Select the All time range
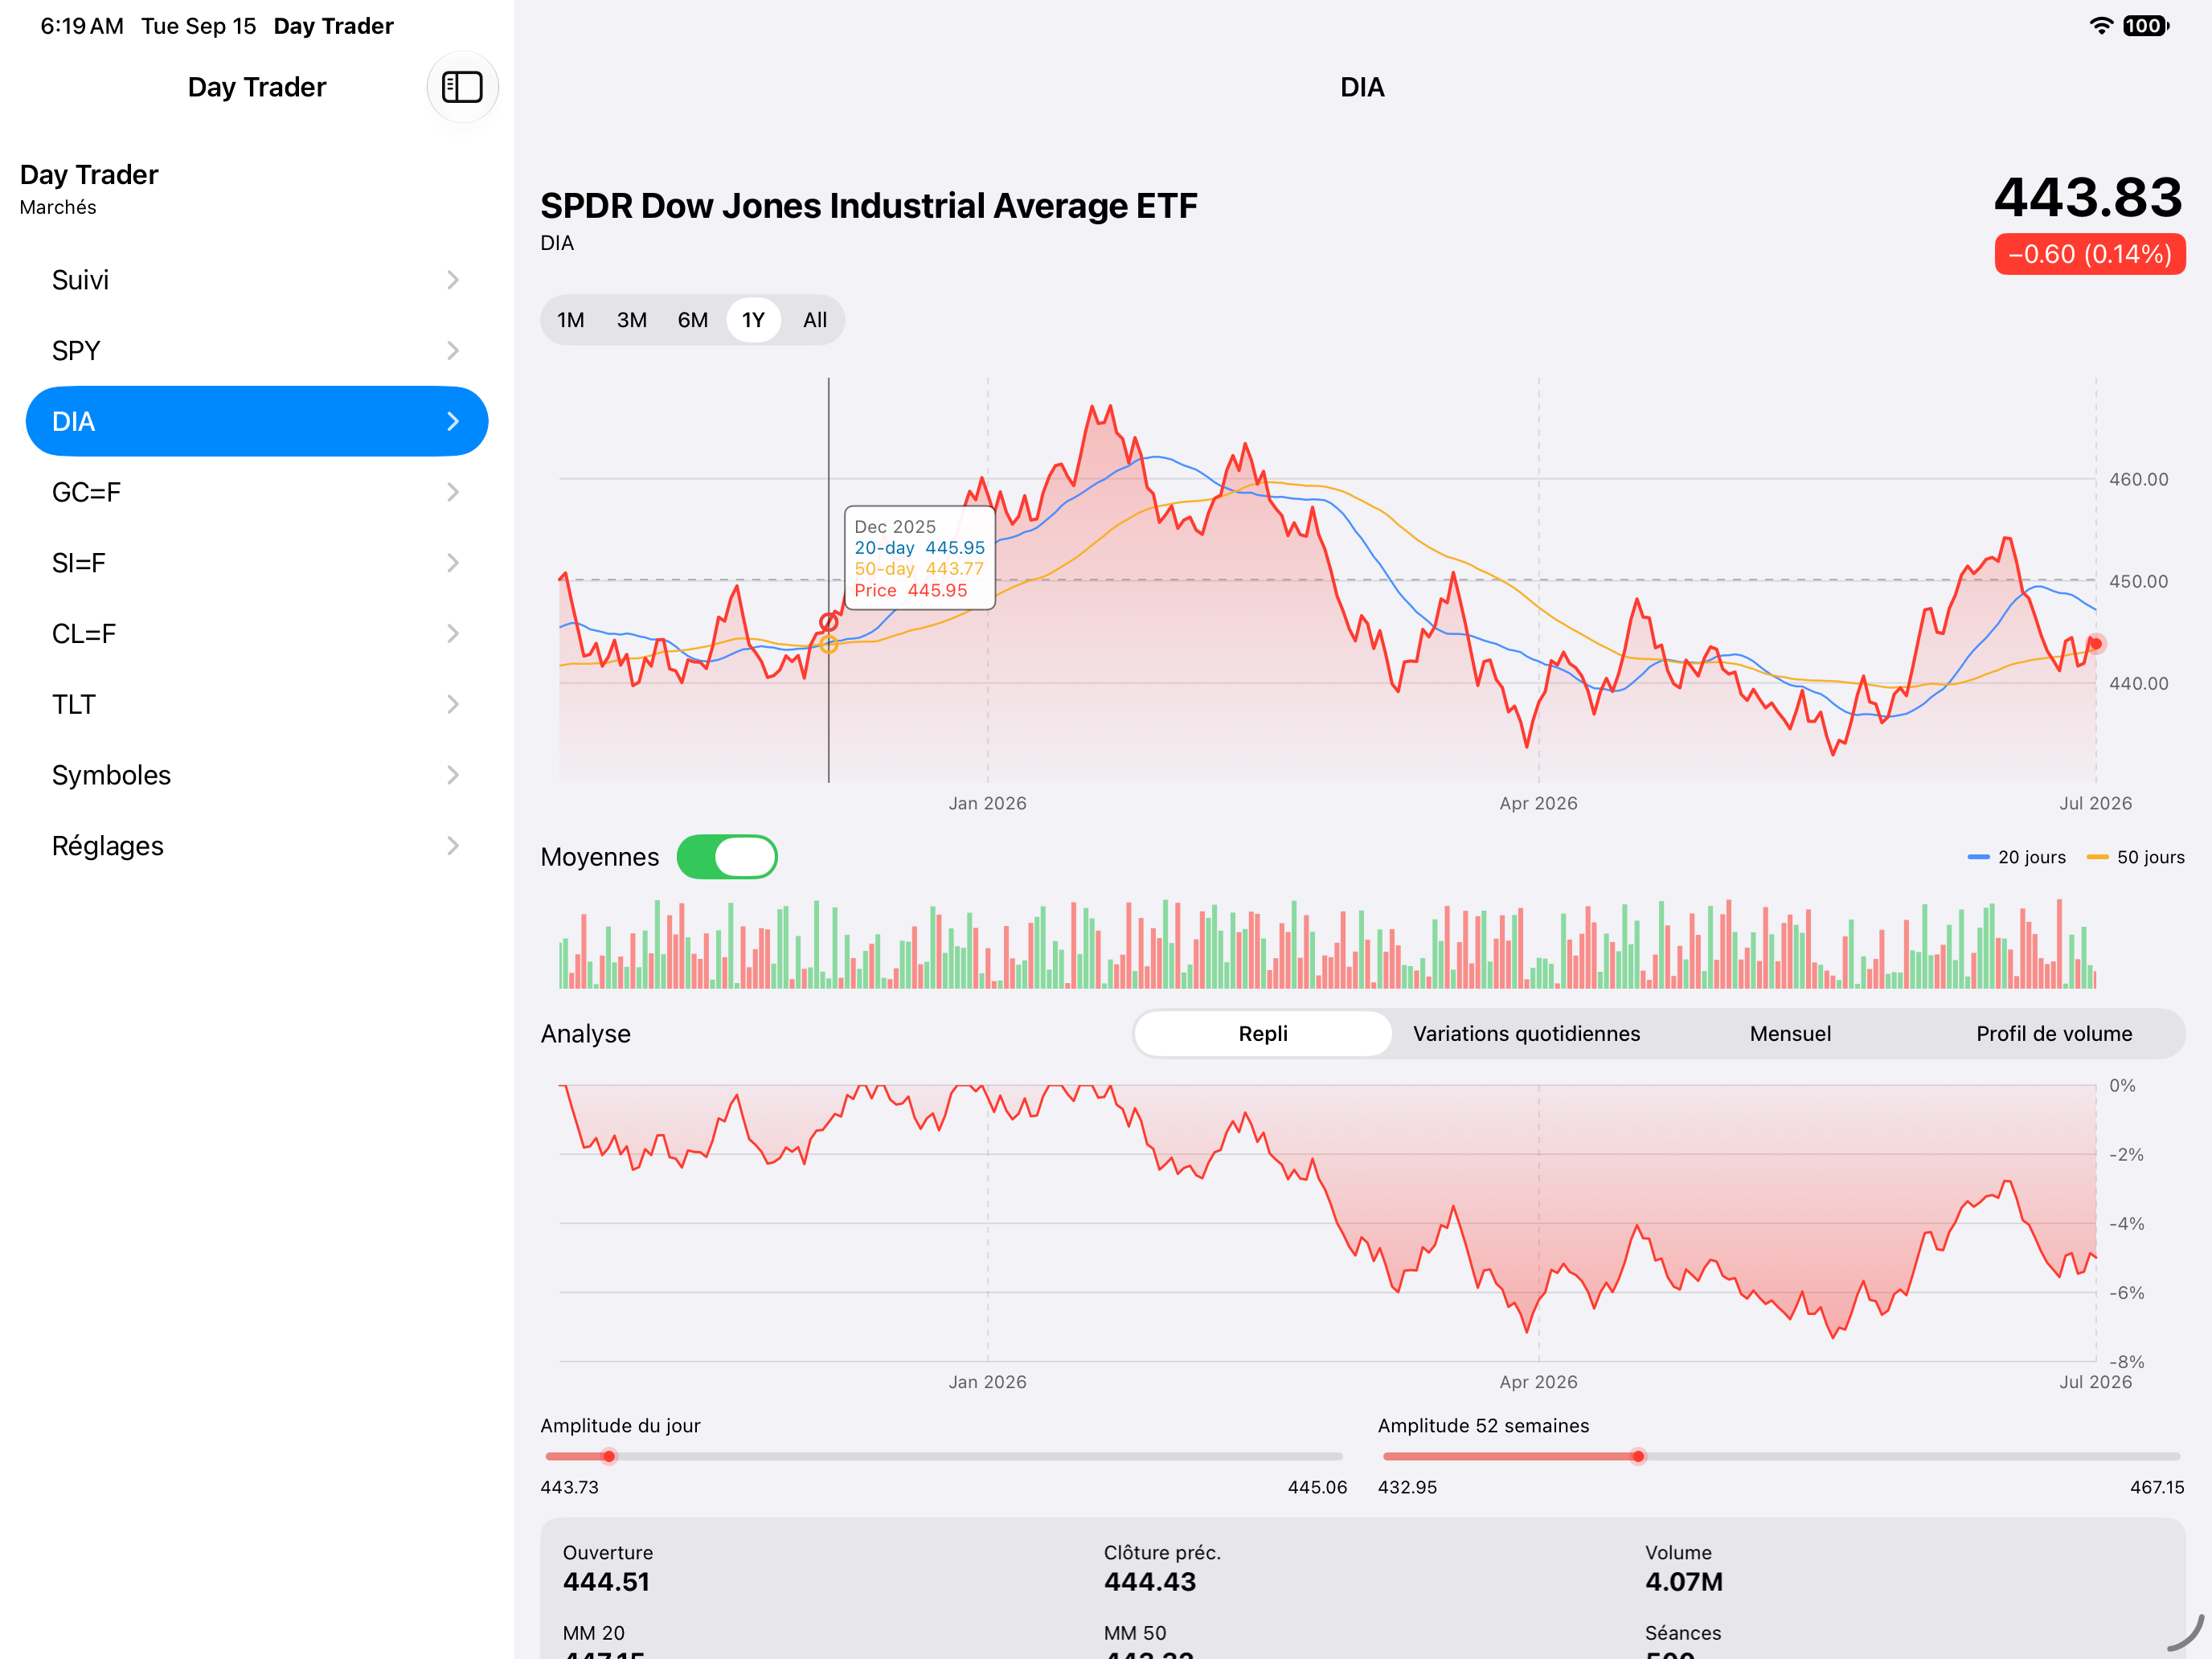This screenshot has width=2212, height=1659. [815, 320]
